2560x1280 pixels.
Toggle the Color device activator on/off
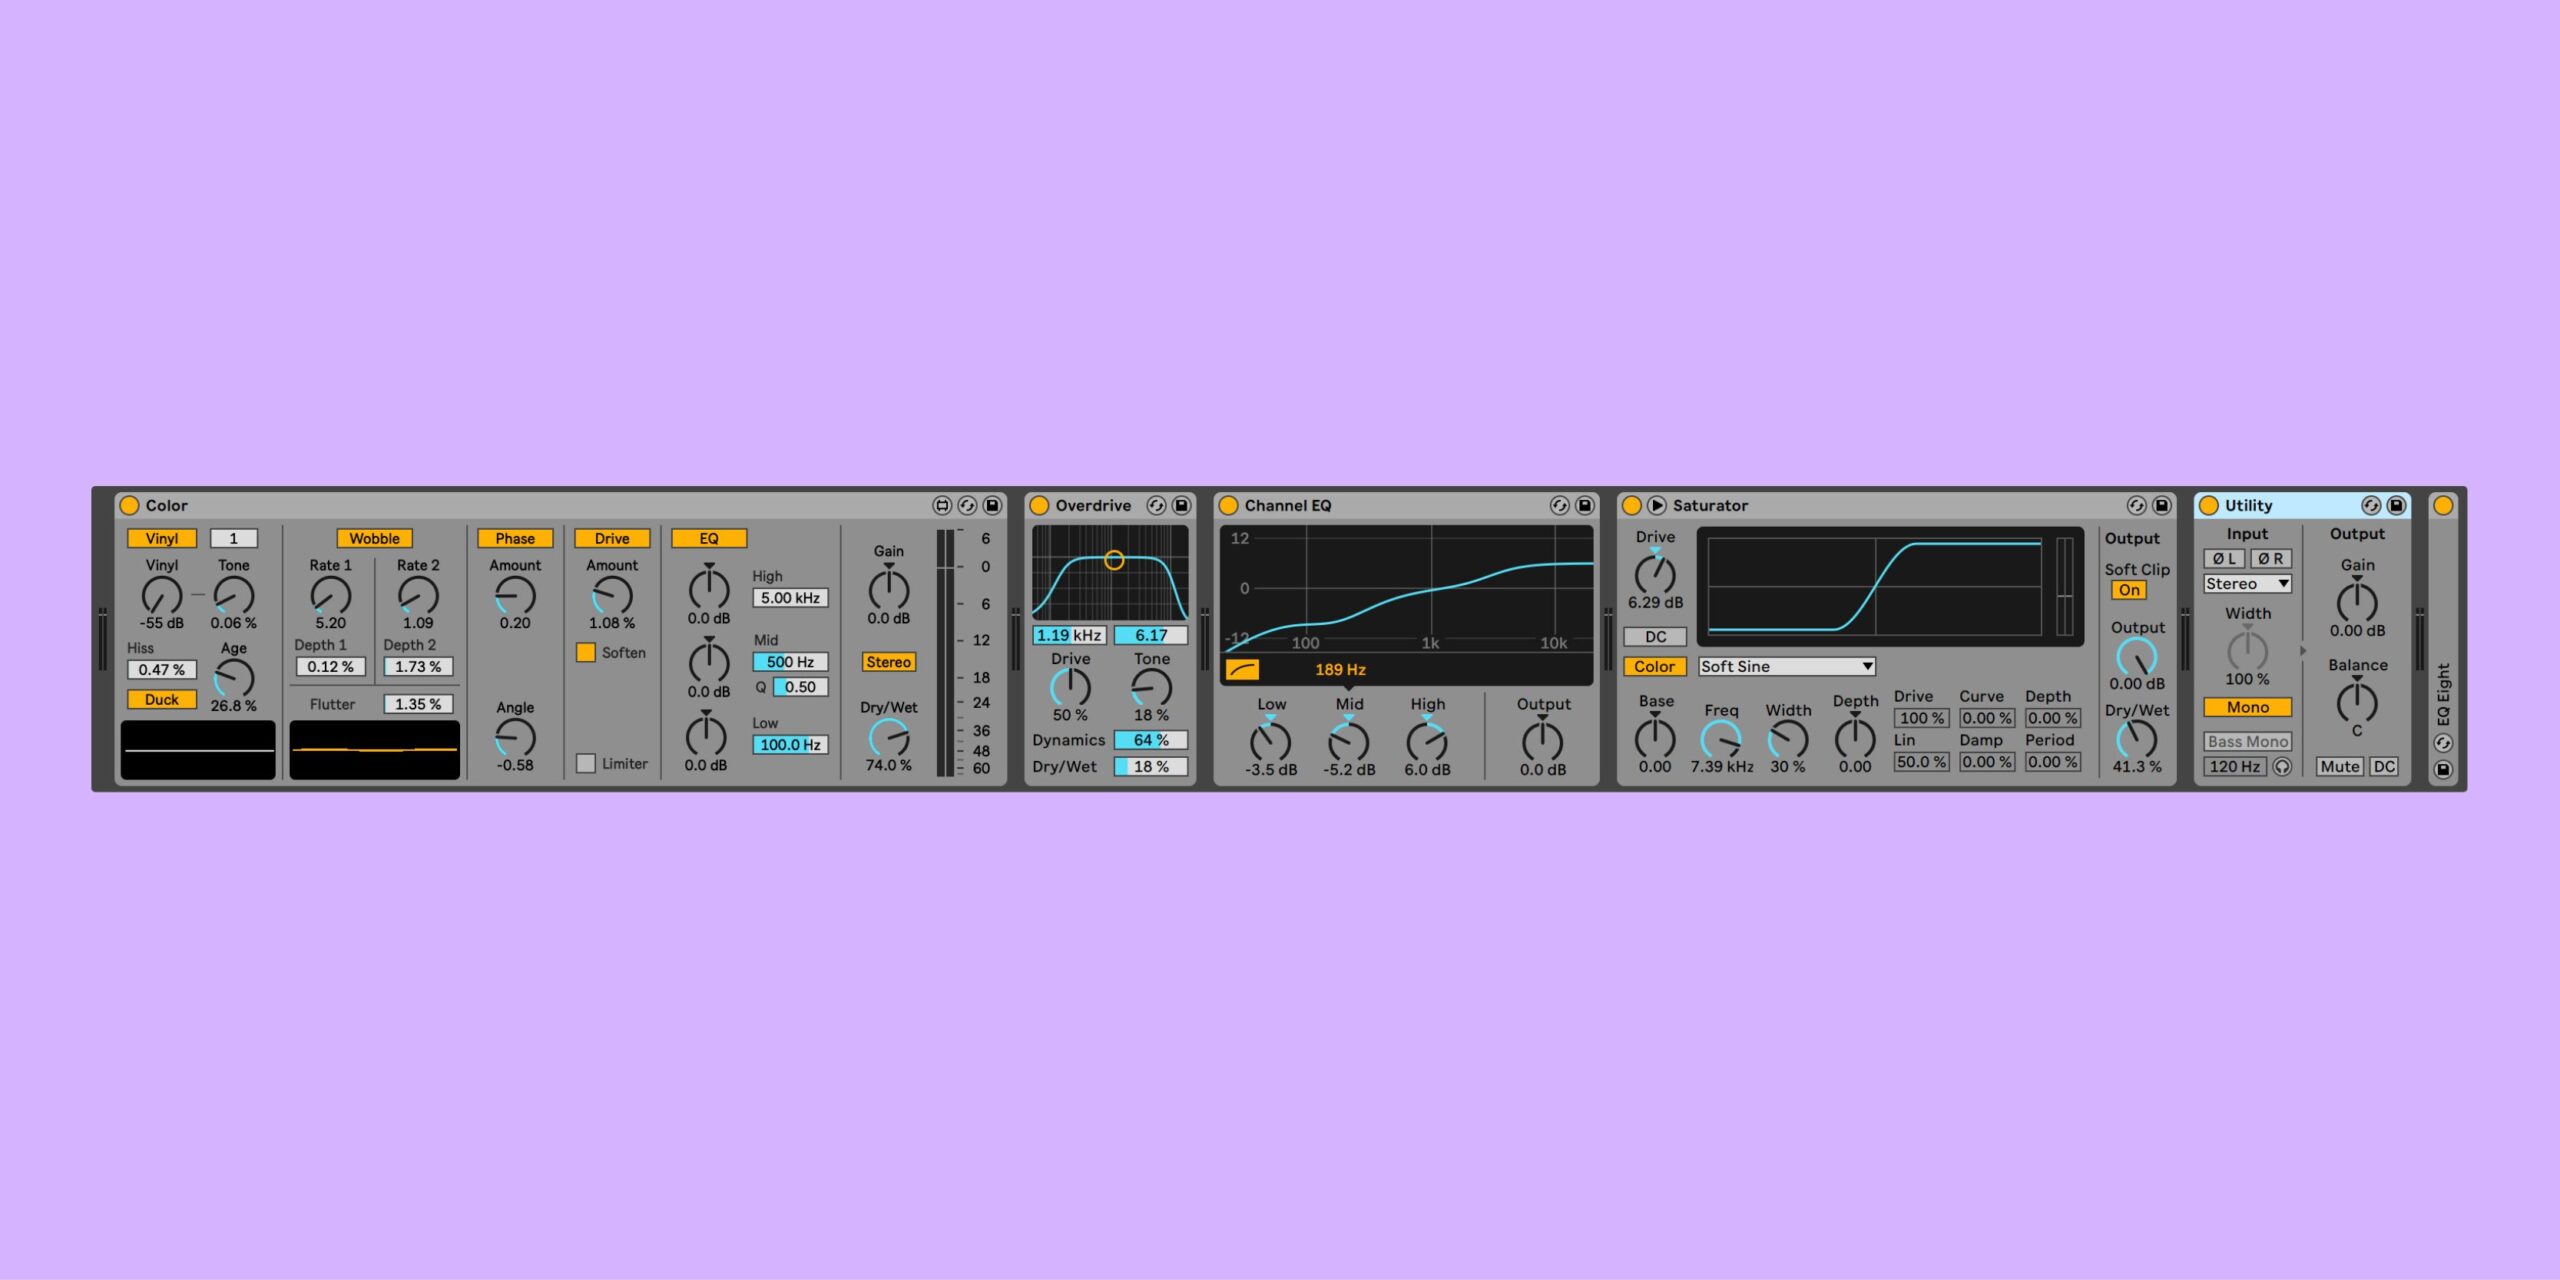[129, 506]
